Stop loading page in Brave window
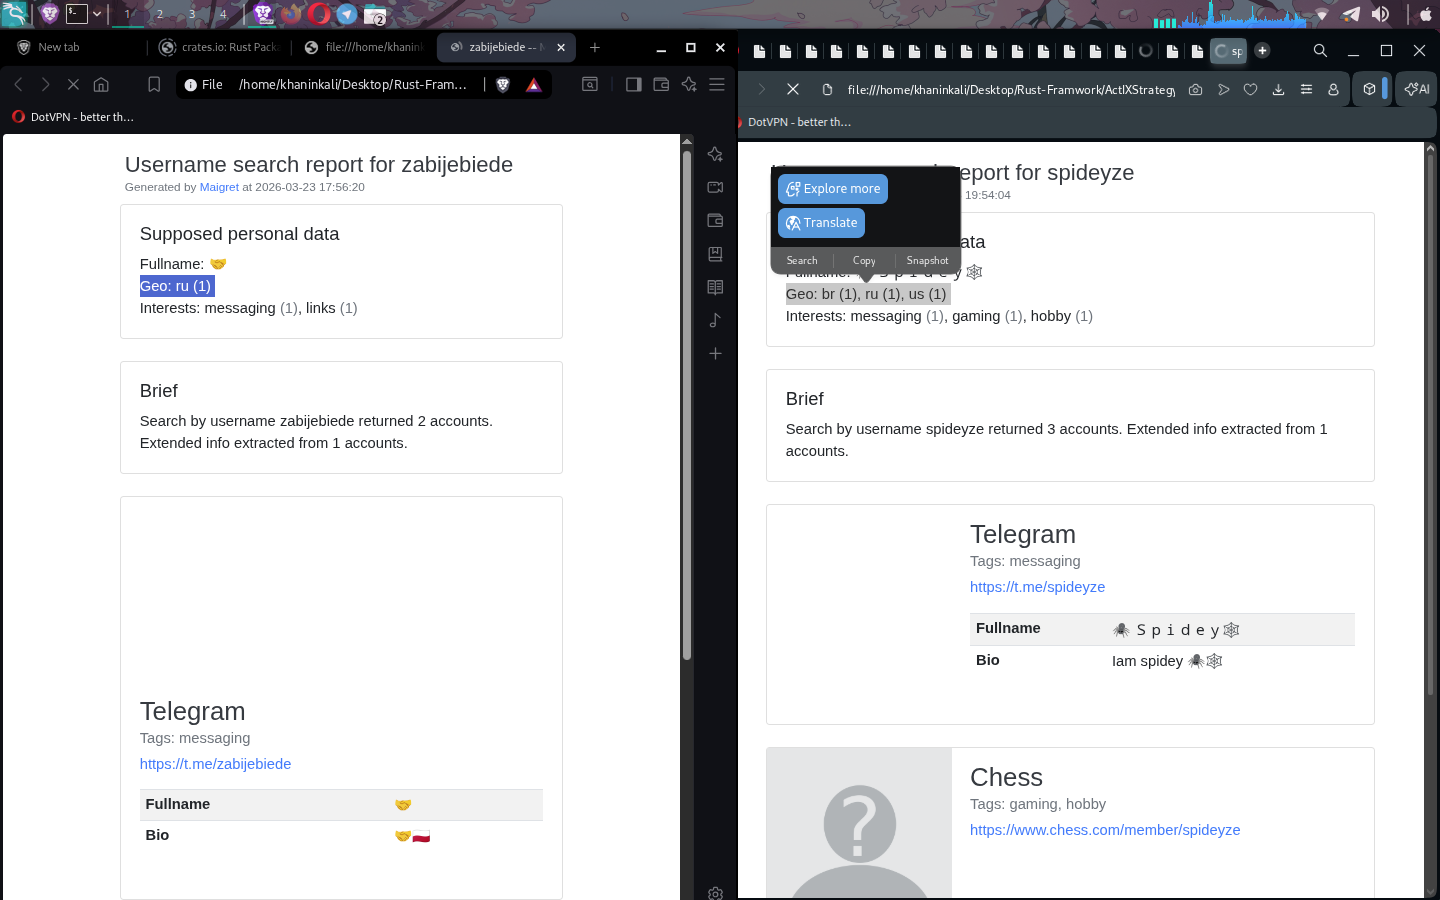 [73, 85]
